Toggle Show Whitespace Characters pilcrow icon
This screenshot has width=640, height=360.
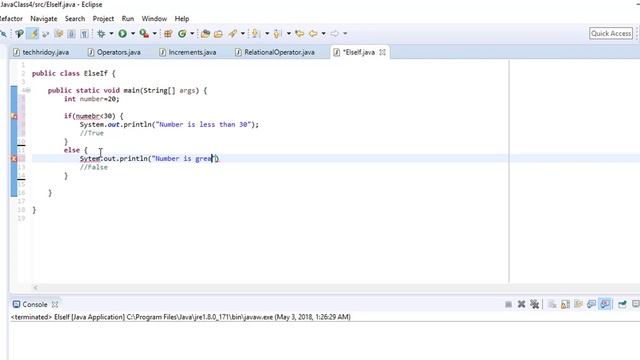click(84, 33)
